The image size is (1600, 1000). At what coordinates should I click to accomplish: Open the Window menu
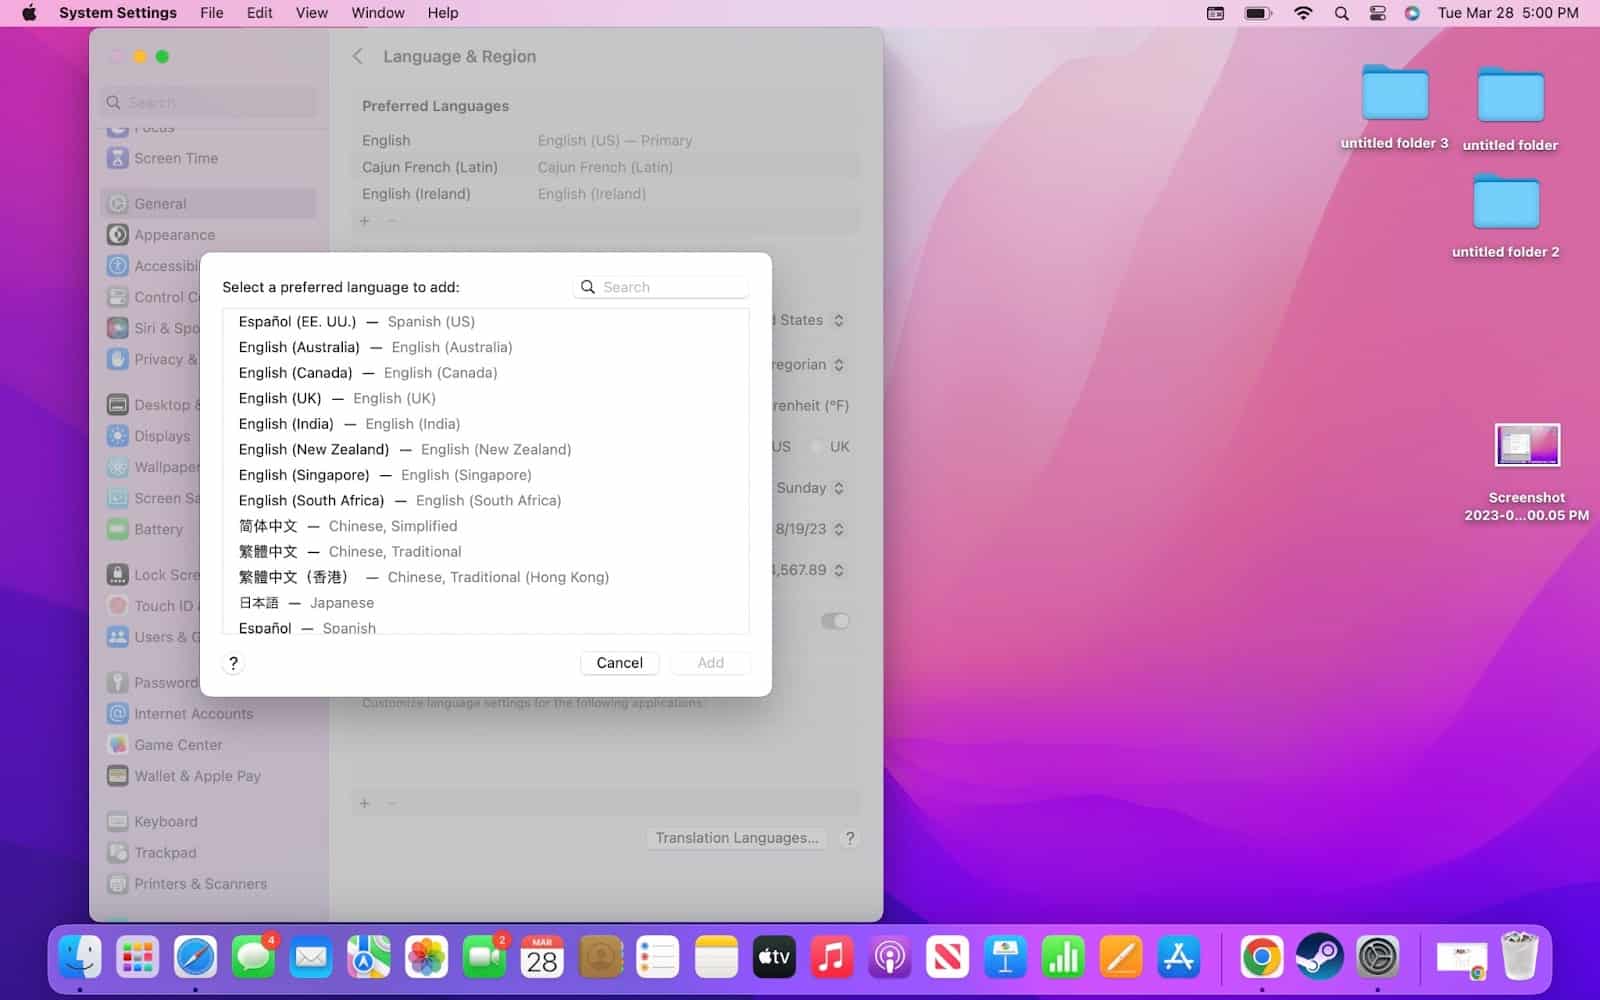(377, 13)
